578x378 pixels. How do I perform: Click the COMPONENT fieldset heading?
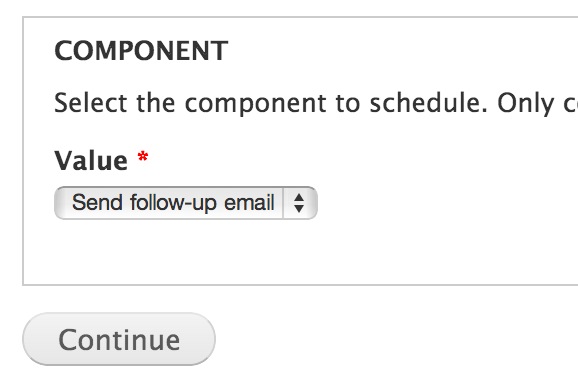141,51
